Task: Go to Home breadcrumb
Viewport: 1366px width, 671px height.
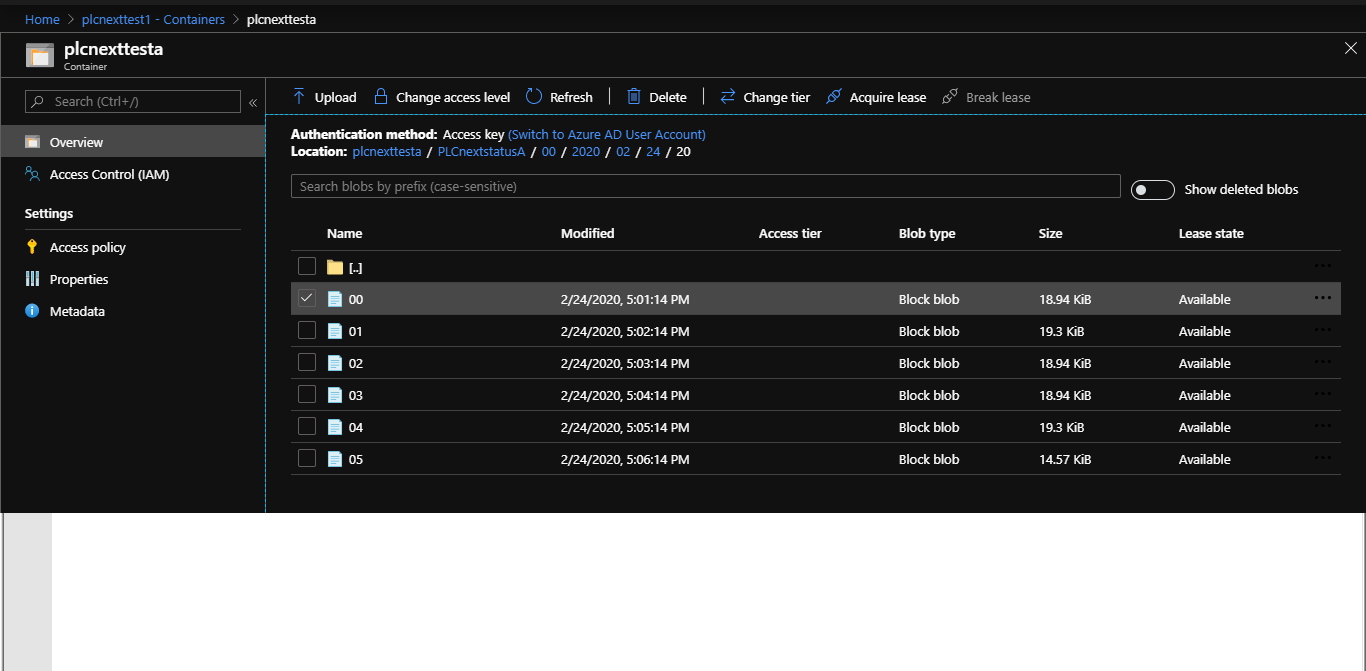Action: click(x=42, y=19)
